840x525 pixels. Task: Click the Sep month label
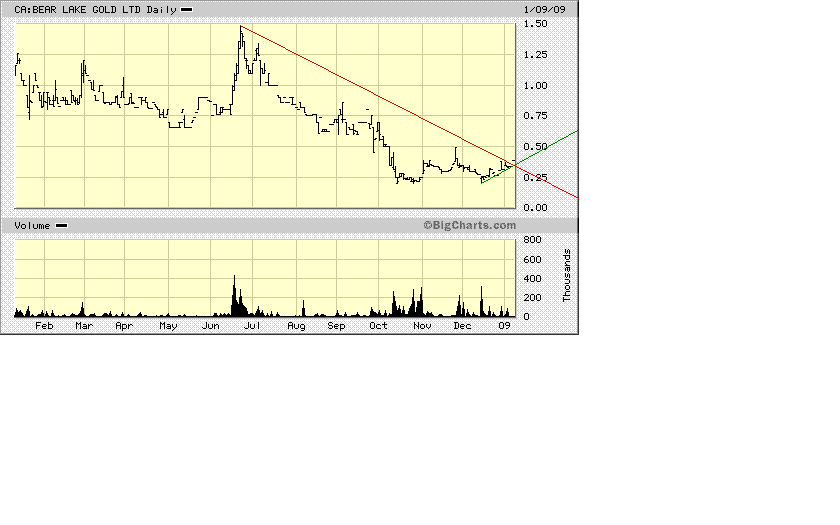(336, 326)
